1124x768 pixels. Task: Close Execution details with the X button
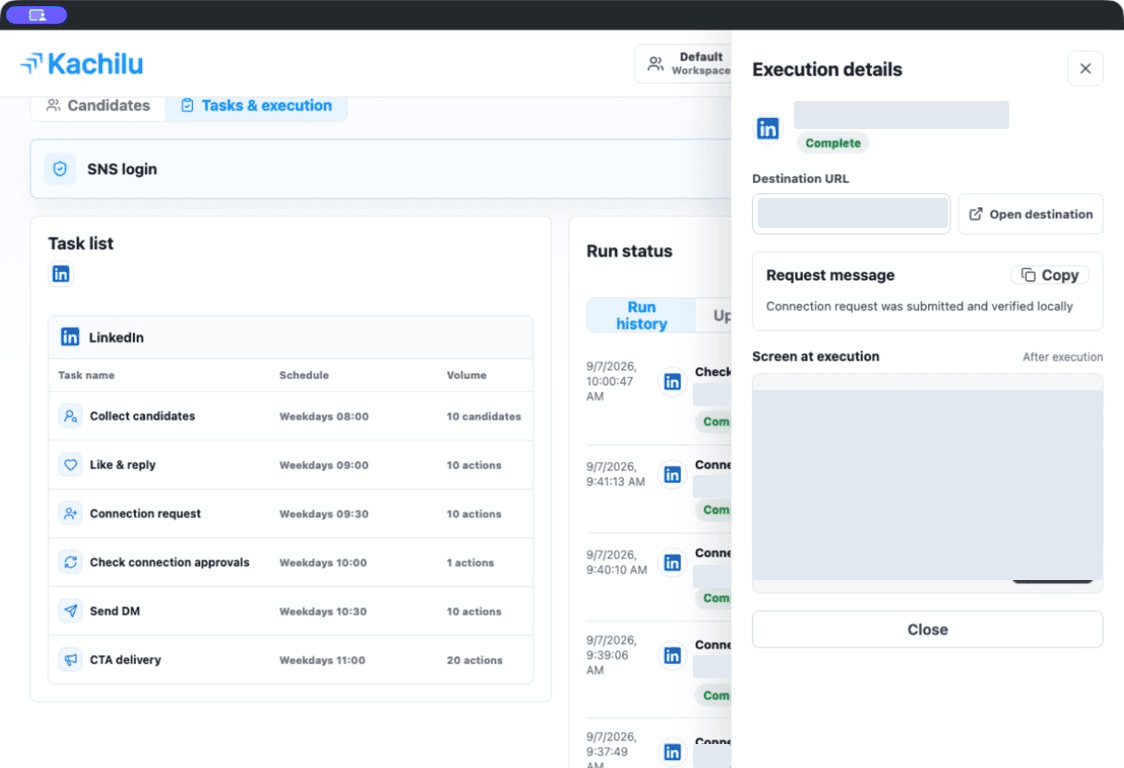(x=1085, y=68)
